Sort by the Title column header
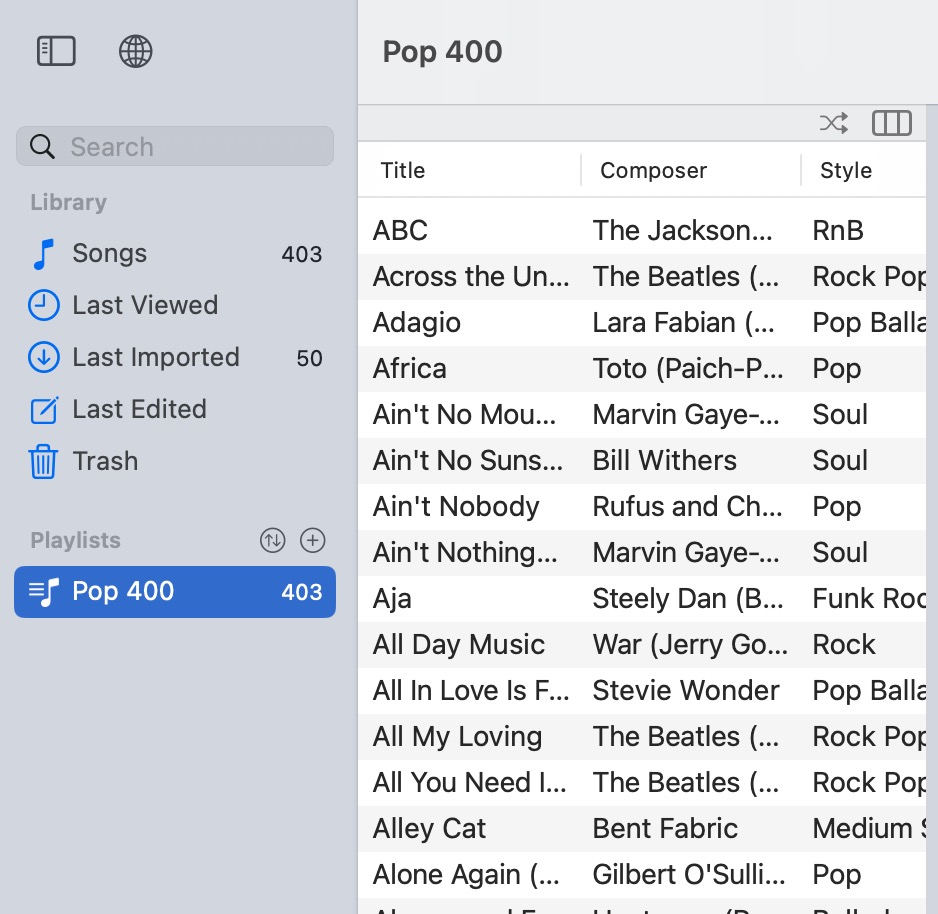938x914 pixels. [x=403, y=171]
